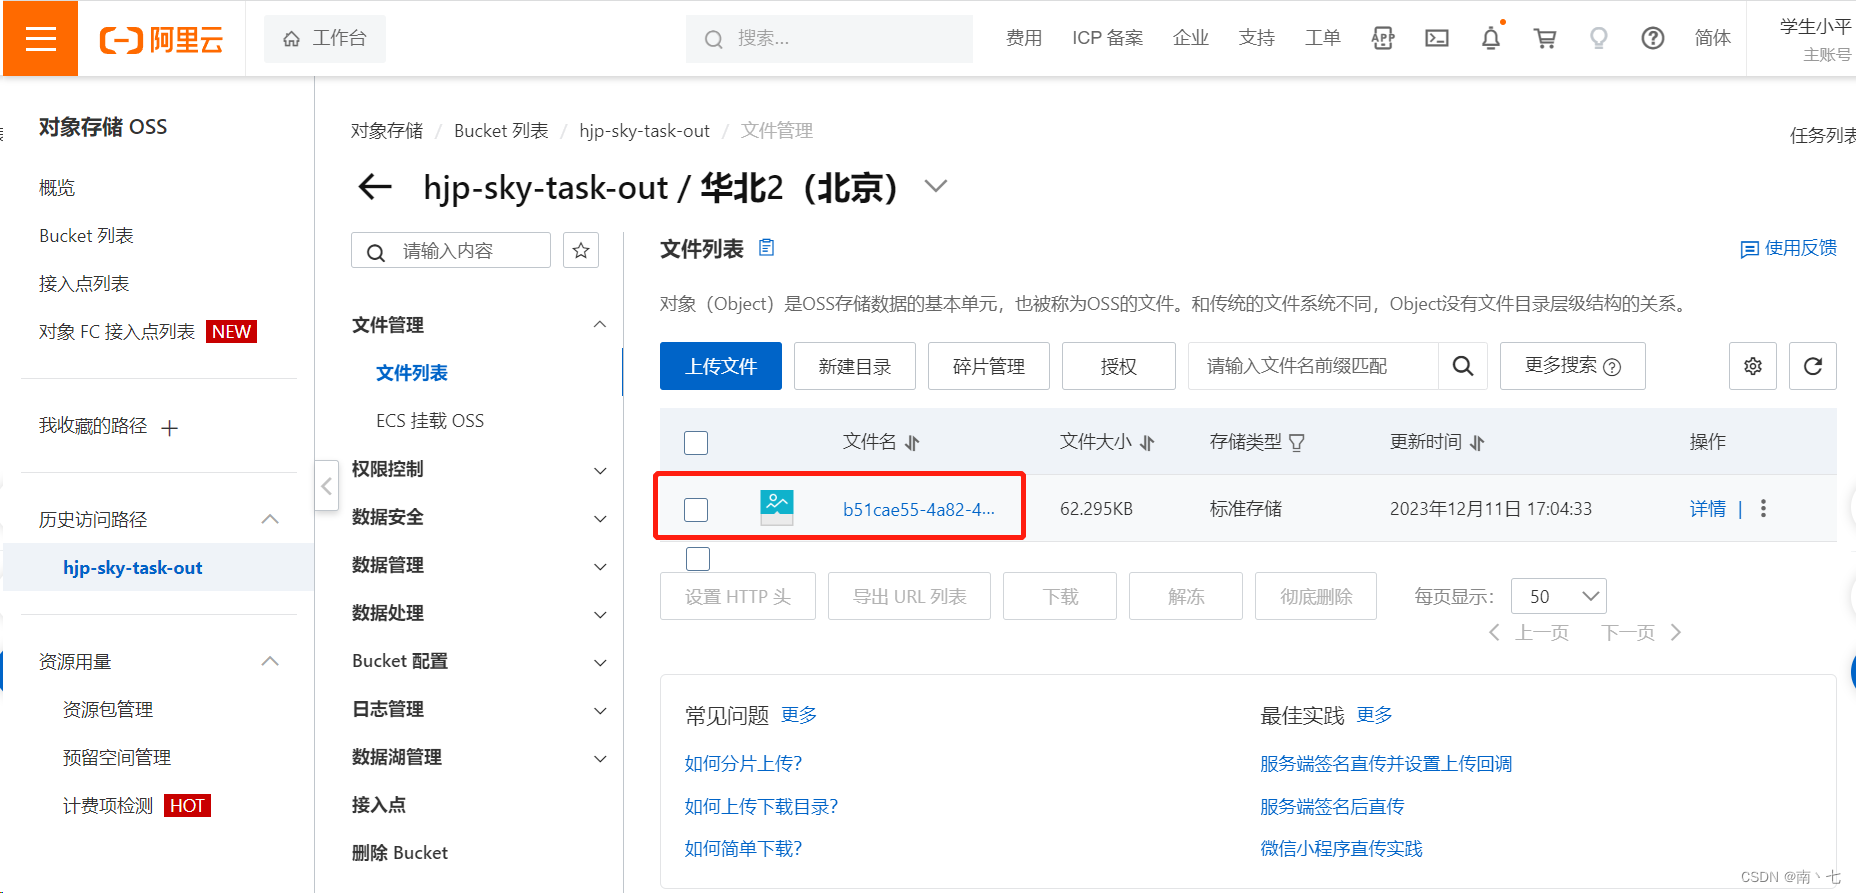Open the hamburger main menu

(x=40, y=38)
